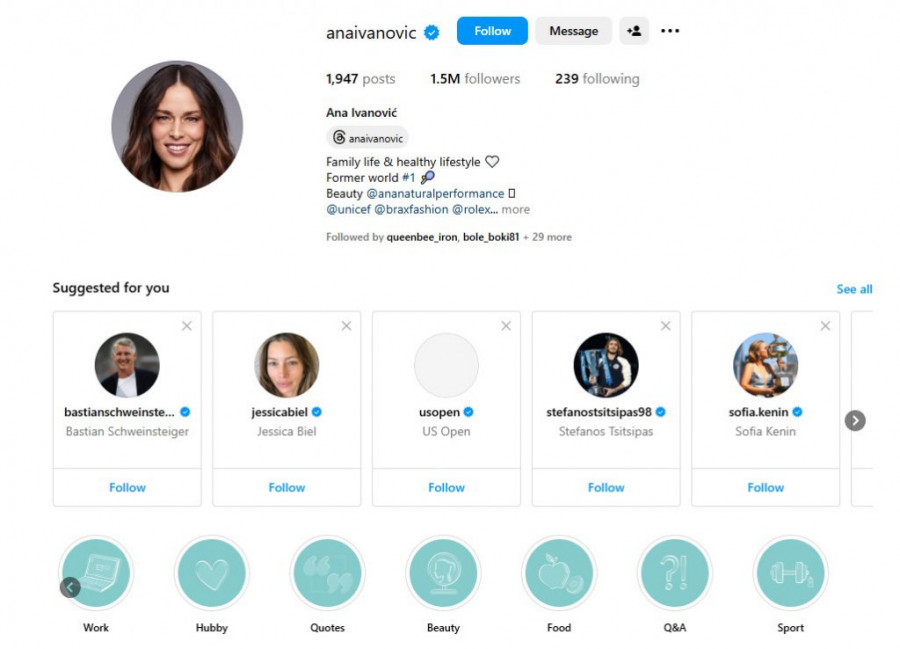Screen dimensions: 900x649
Task: Open the Sport highlight dumbbell icon
Action: (790, 573)
